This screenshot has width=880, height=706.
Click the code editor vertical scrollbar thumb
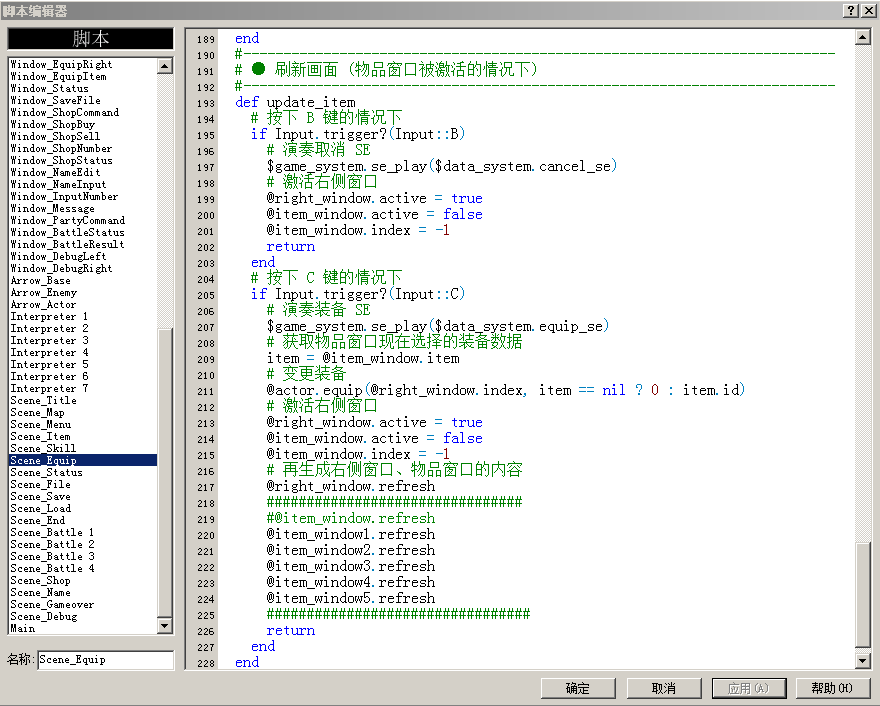pyautogui.click(x=863, y=594)
